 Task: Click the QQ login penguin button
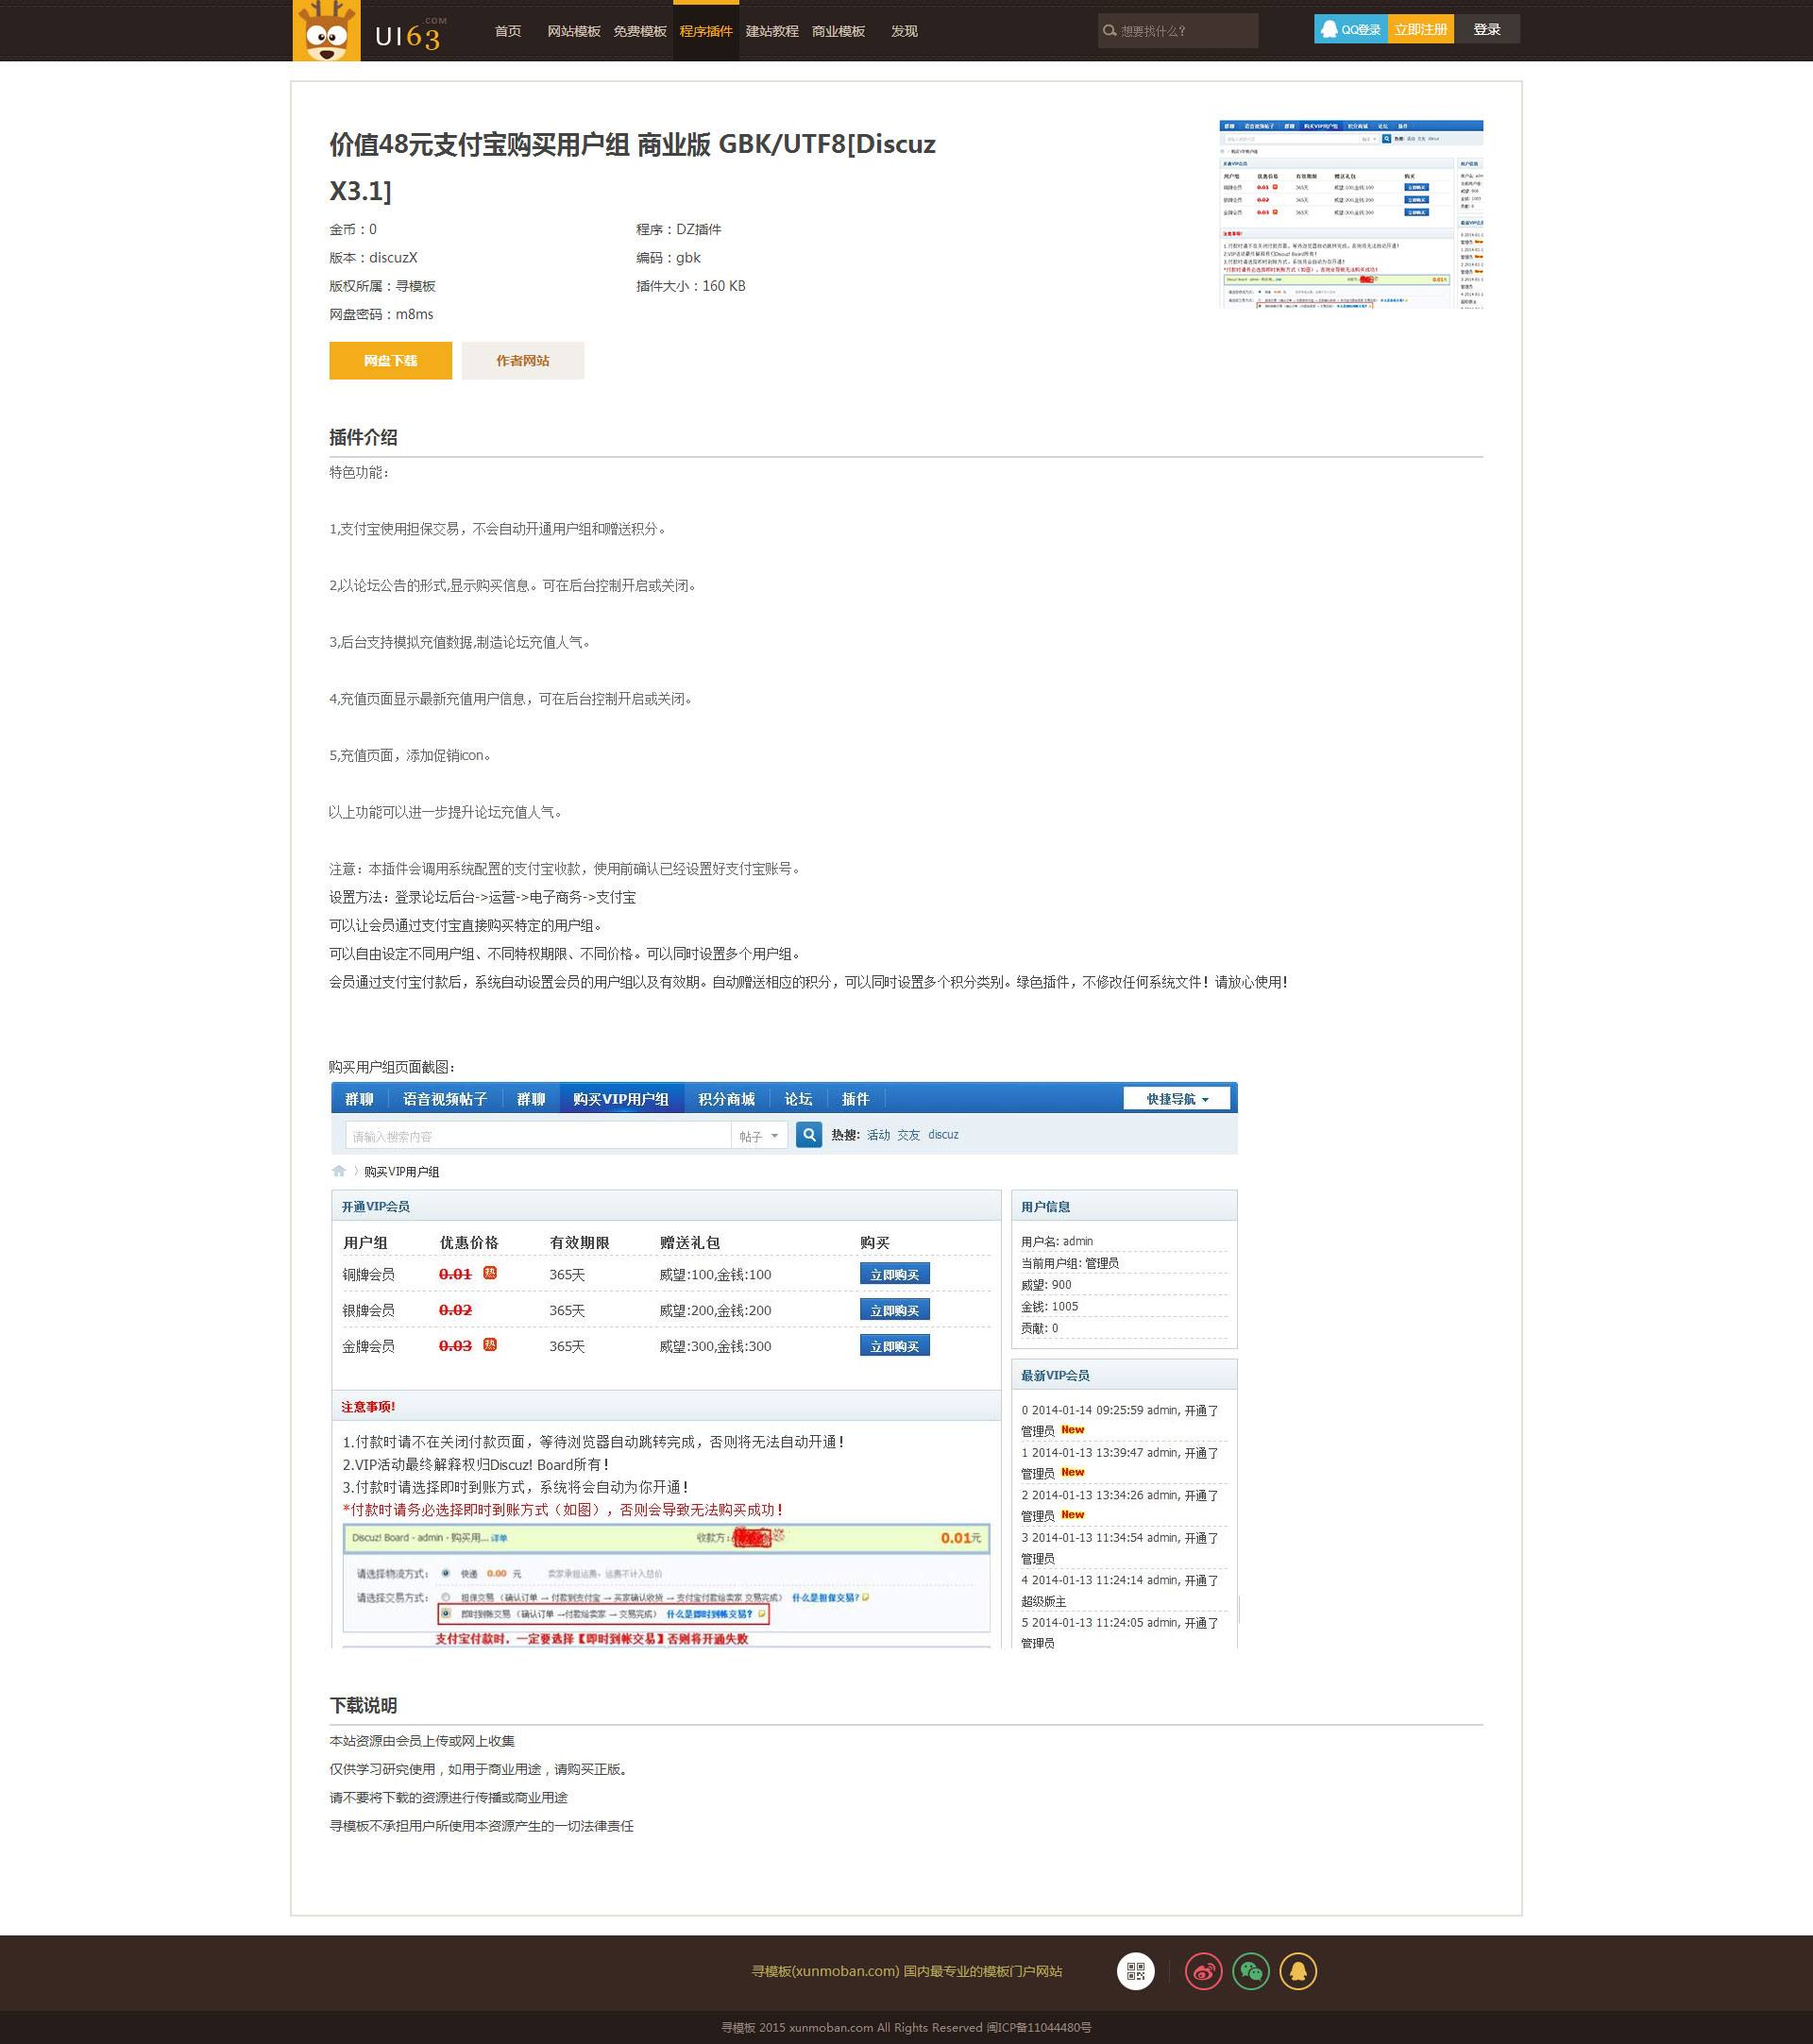point(1350,30)
